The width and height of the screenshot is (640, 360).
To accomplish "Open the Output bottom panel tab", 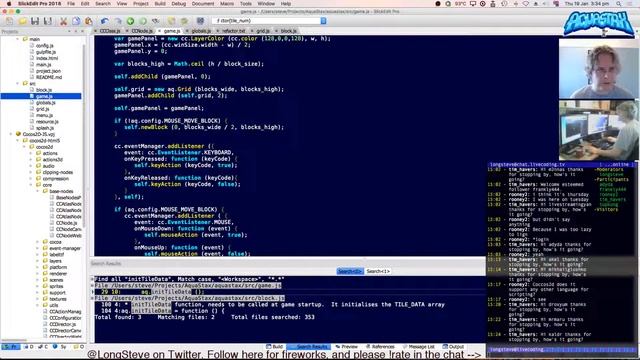I will [453, 347].
